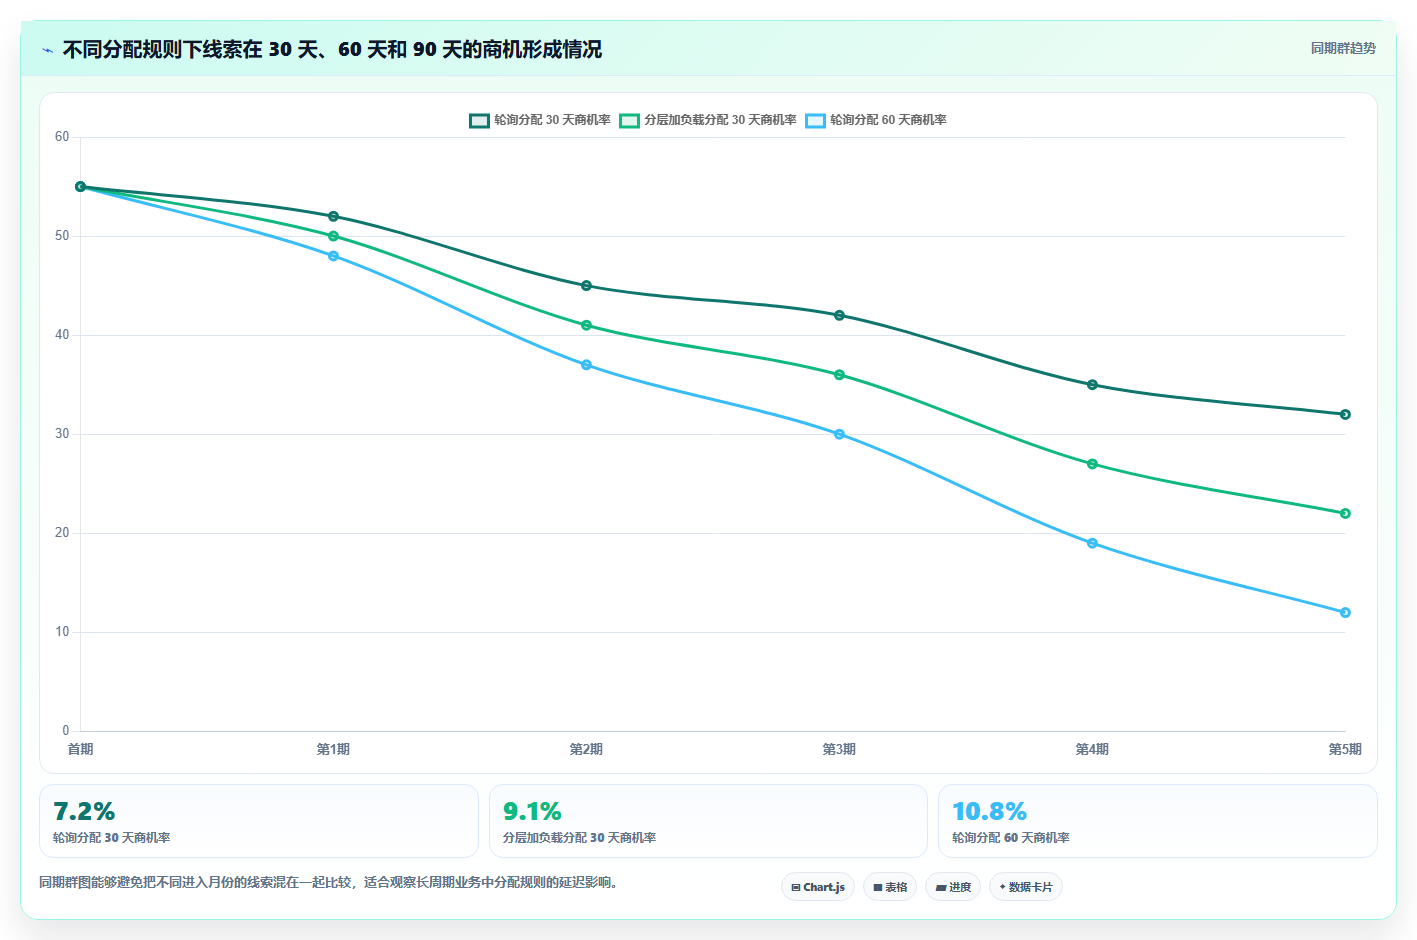The image size is (1417, 940).
Task: Select dark green point at 第4期 (35)
Action: (1093, 385)
